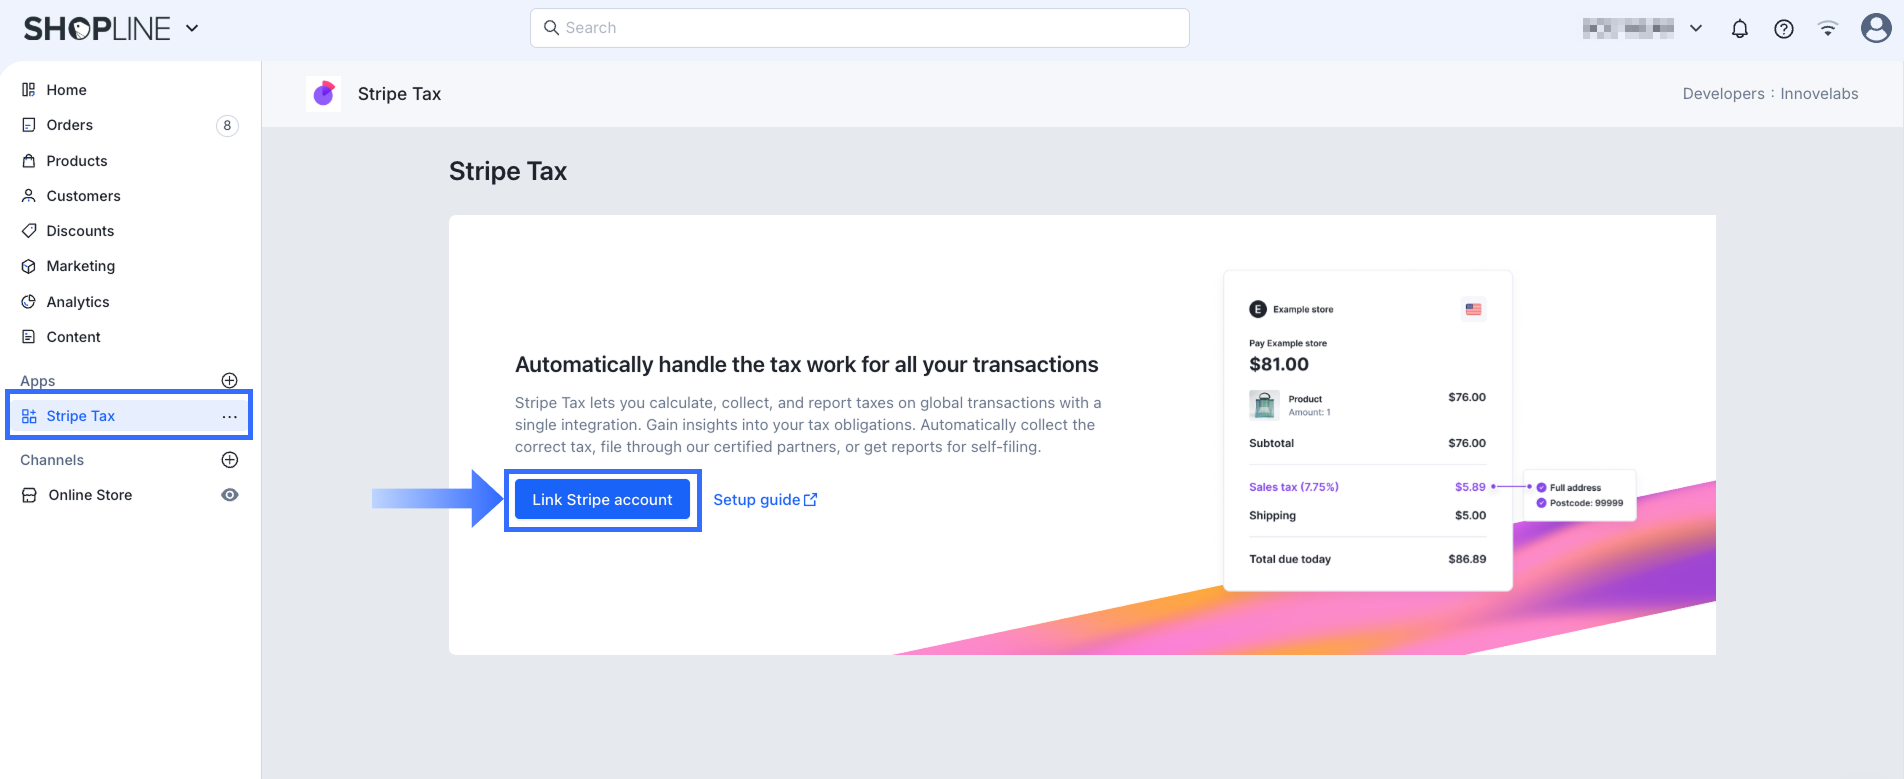Add a new app with plus icon
Image resolution: width=1904 pixels, height=779 pixels.
click(229, 380)
